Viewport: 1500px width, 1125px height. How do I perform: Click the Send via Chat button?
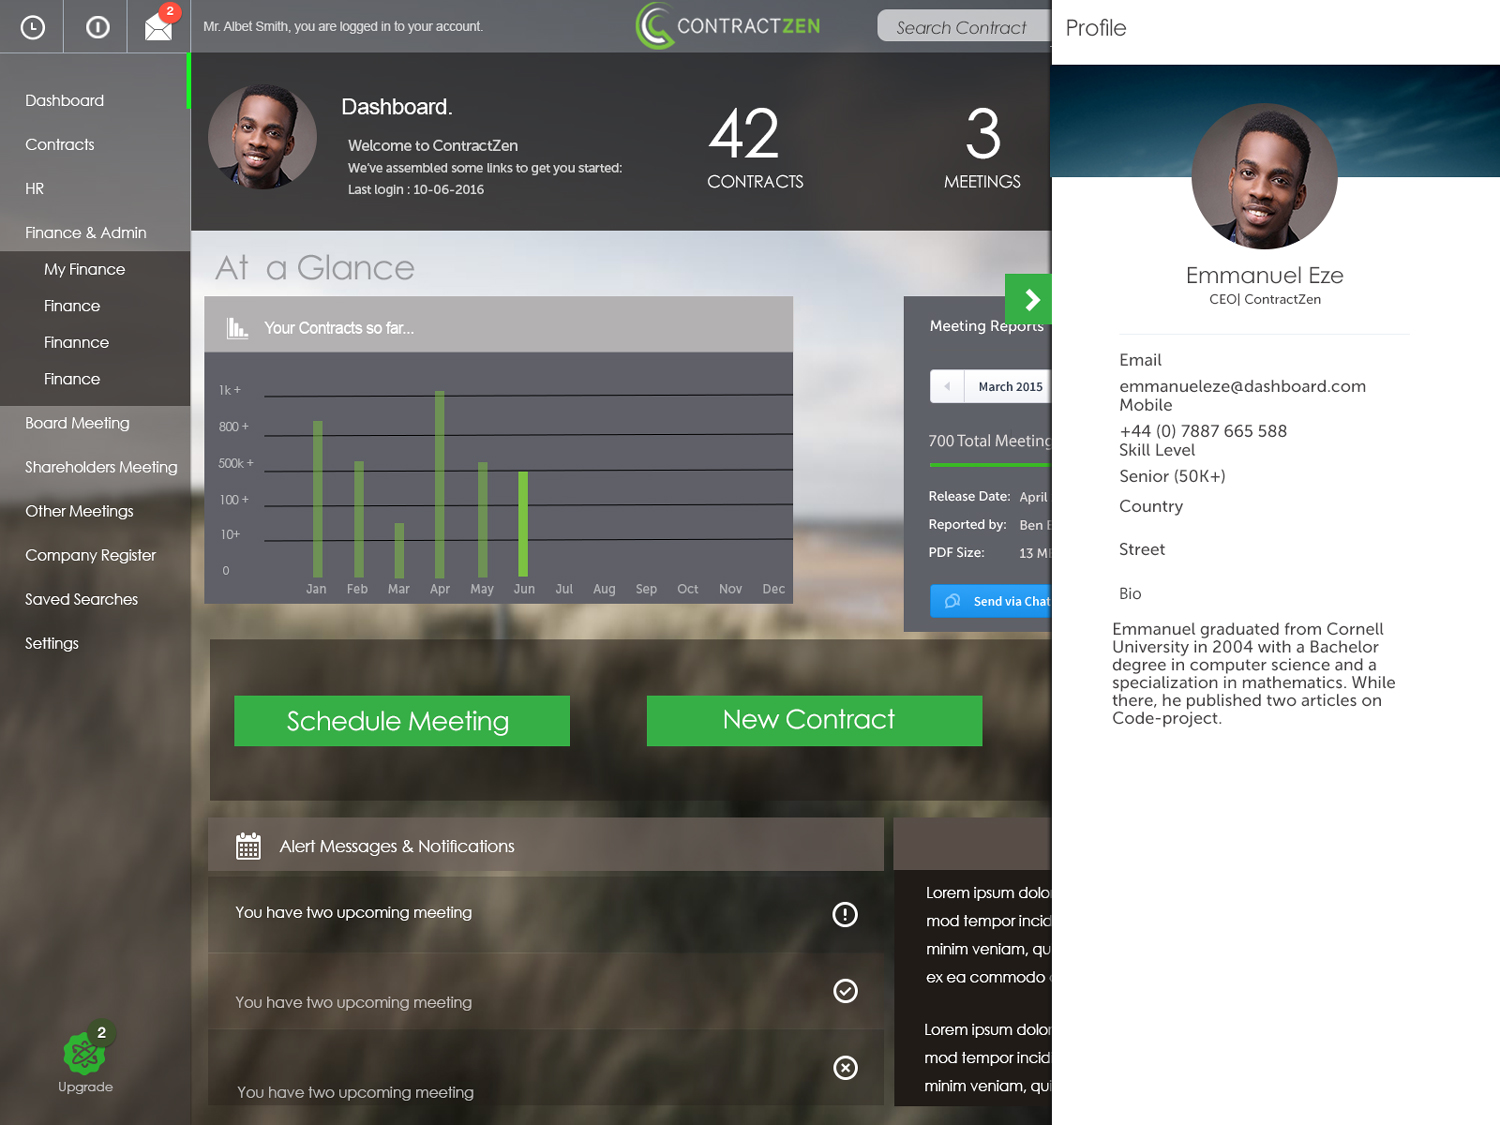coord(990,601)
